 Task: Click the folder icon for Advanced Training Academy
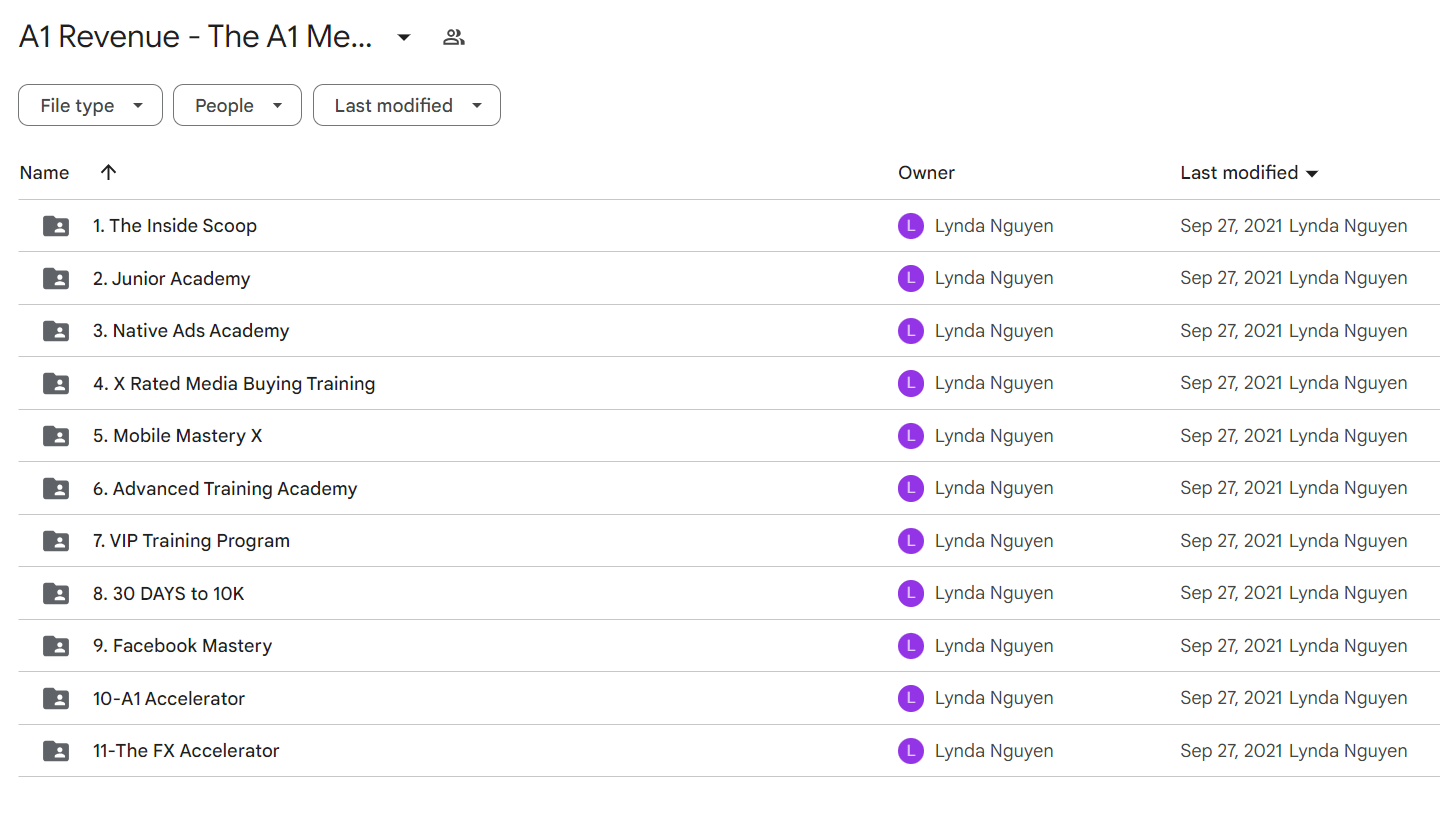pos(56,489)
